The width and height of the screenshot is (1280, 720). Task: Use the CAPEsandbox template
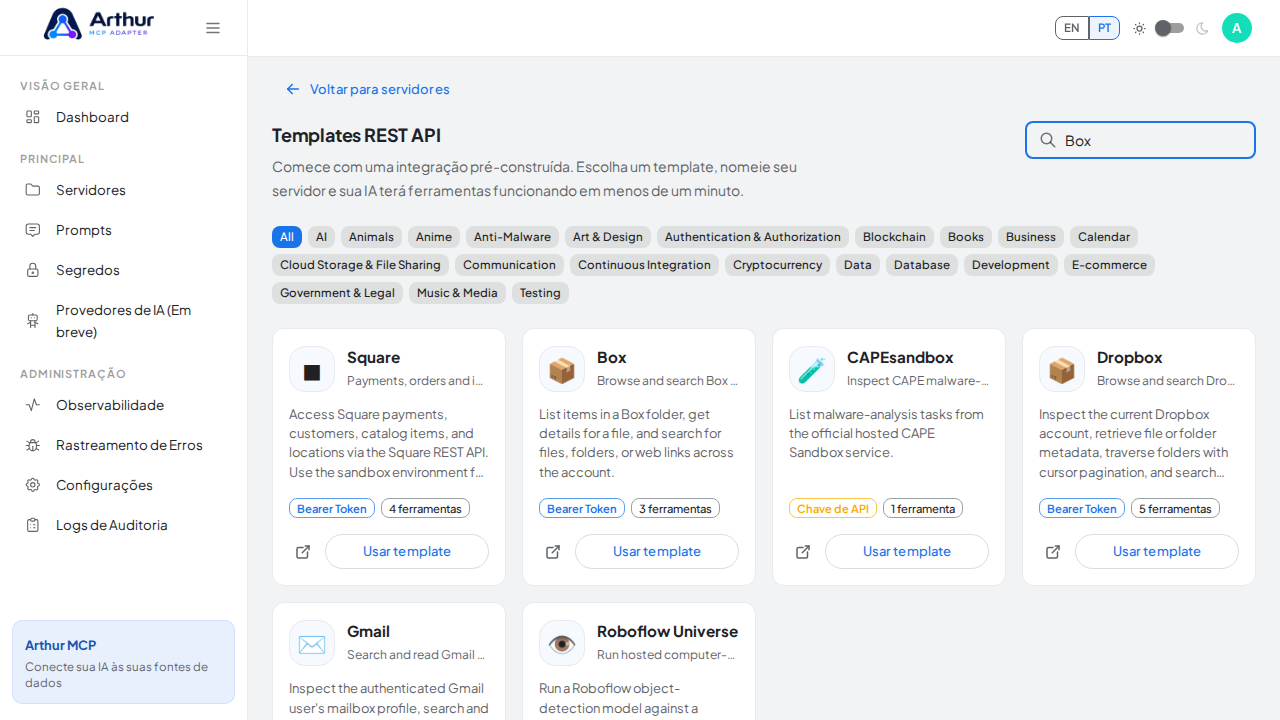coord(907,552)
